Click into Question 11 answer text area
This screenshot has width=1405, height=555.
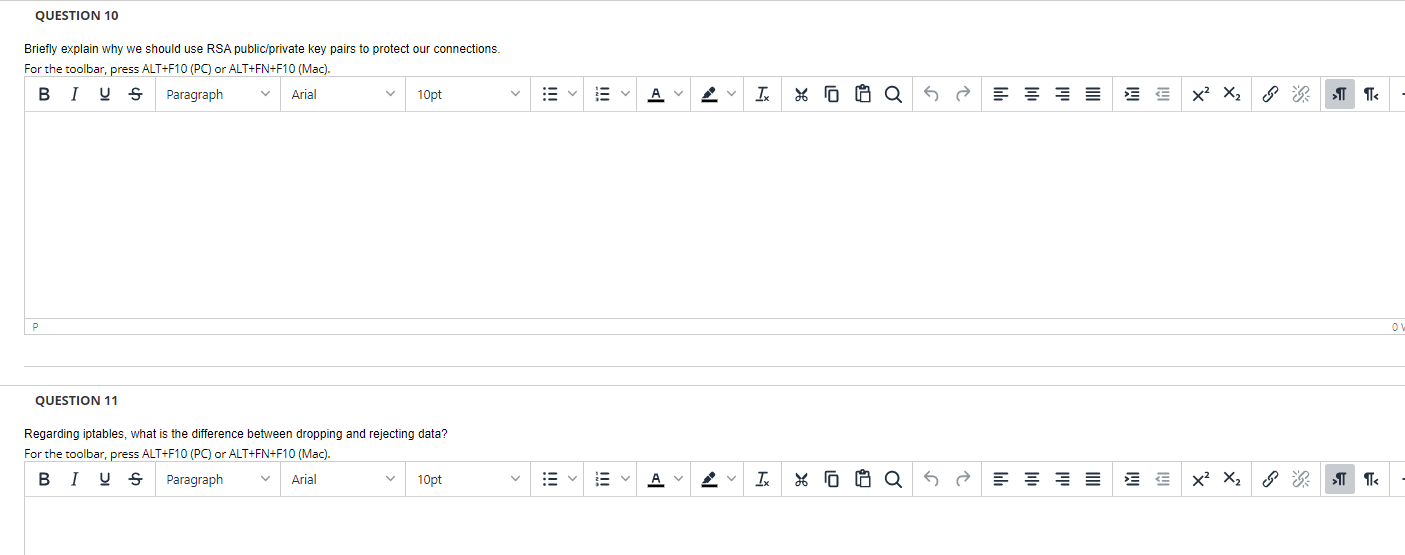tap(714, 526)
